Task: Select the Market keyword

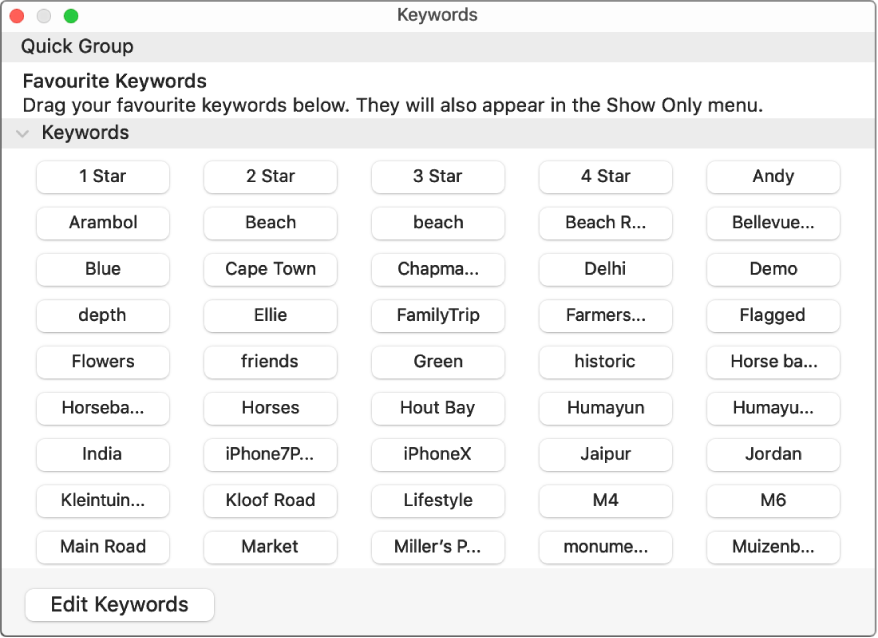Action: pos(270,547)
